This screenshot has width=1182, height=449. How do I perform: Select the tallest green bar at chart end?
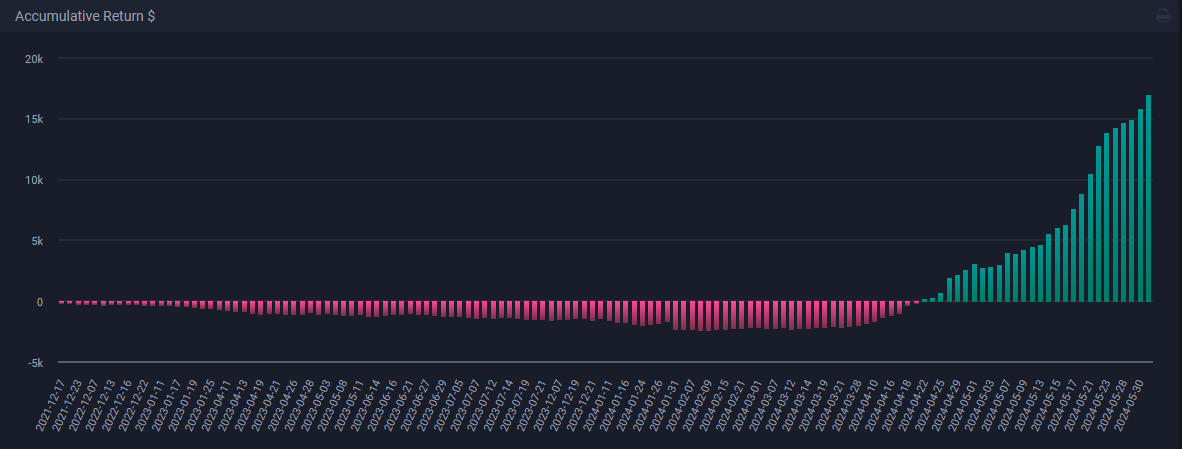1149,198
